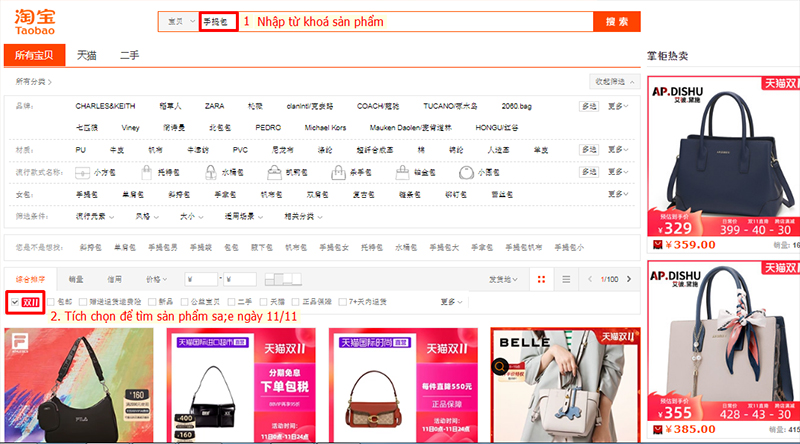This screenshot has height=444, width=800.
Task: Open the 相关分类 dropdown
Action: click(304, 216)
